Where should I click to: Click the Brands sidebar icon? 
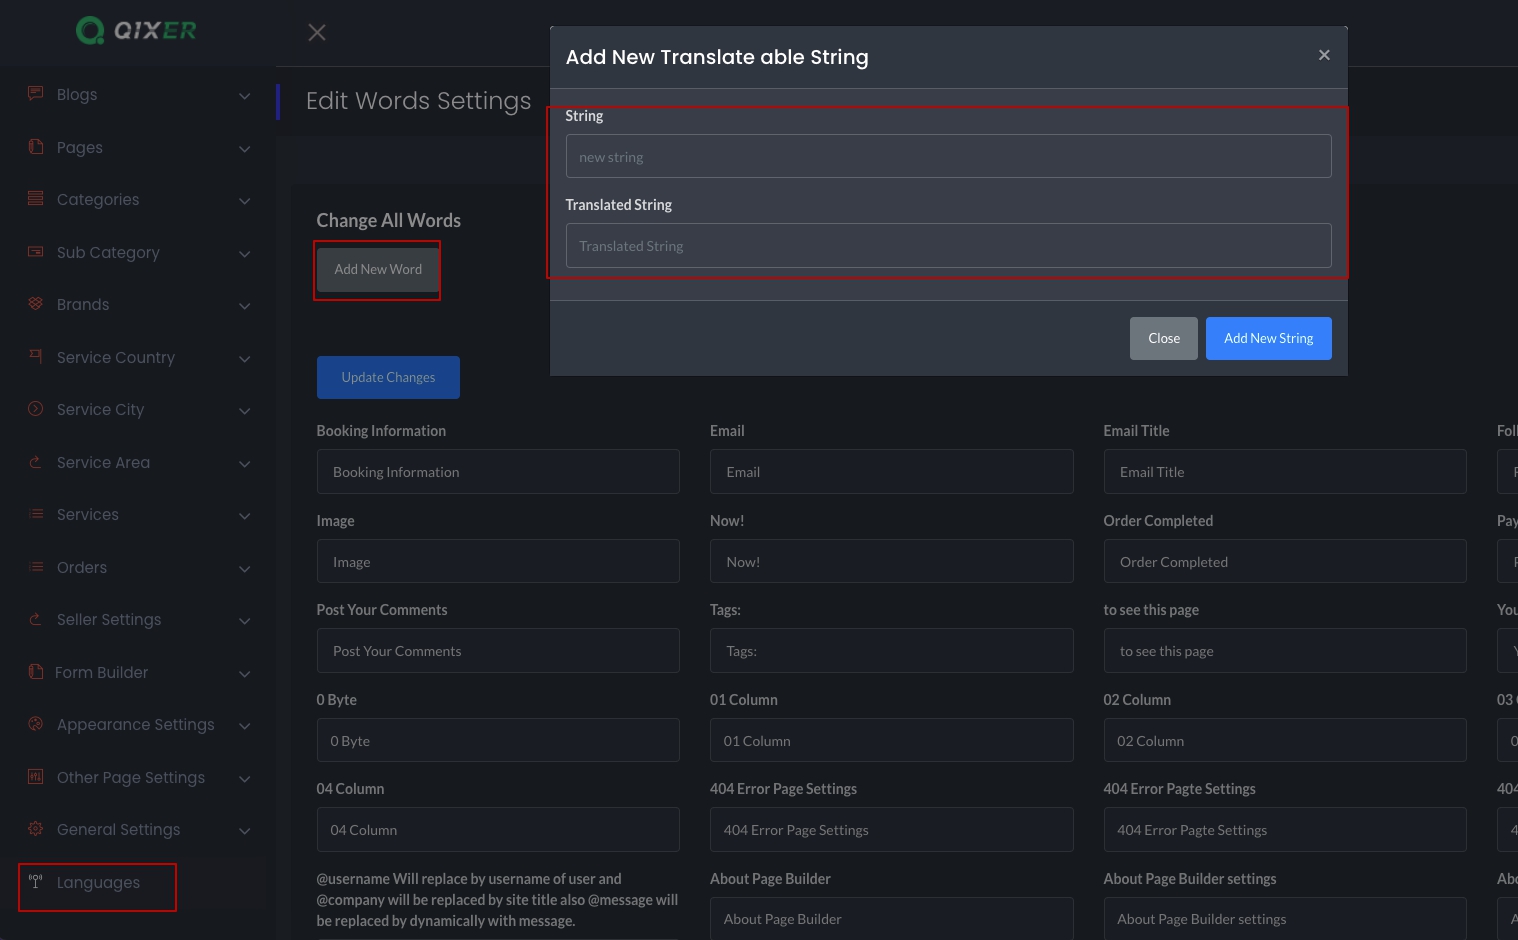(x=36, y=304)
